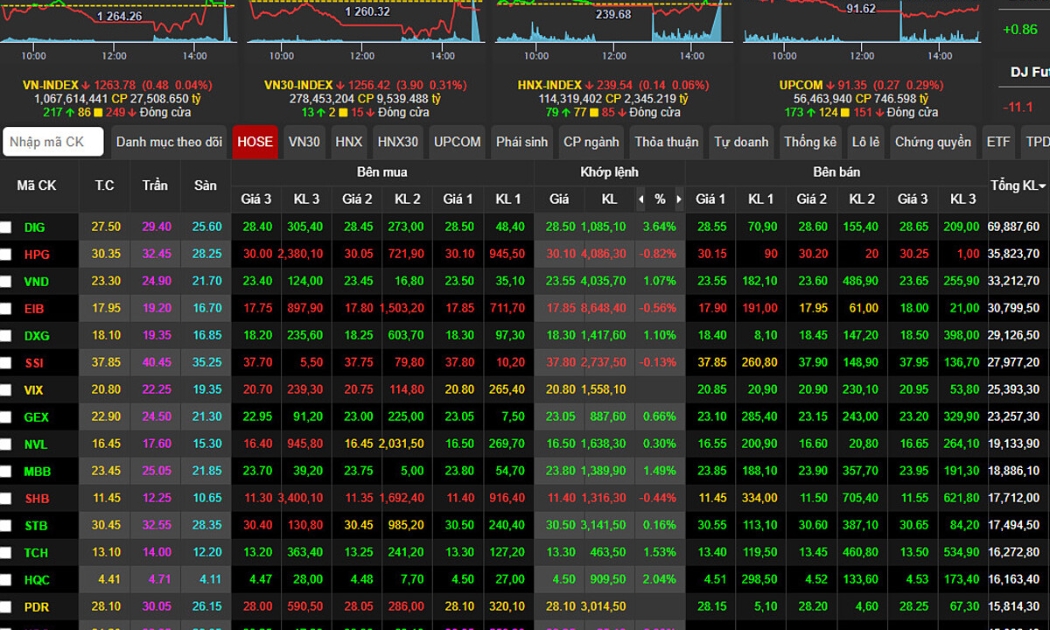Click the VND stock symbol link
This screenshot has height=630, width=1050.
[36, 282]
